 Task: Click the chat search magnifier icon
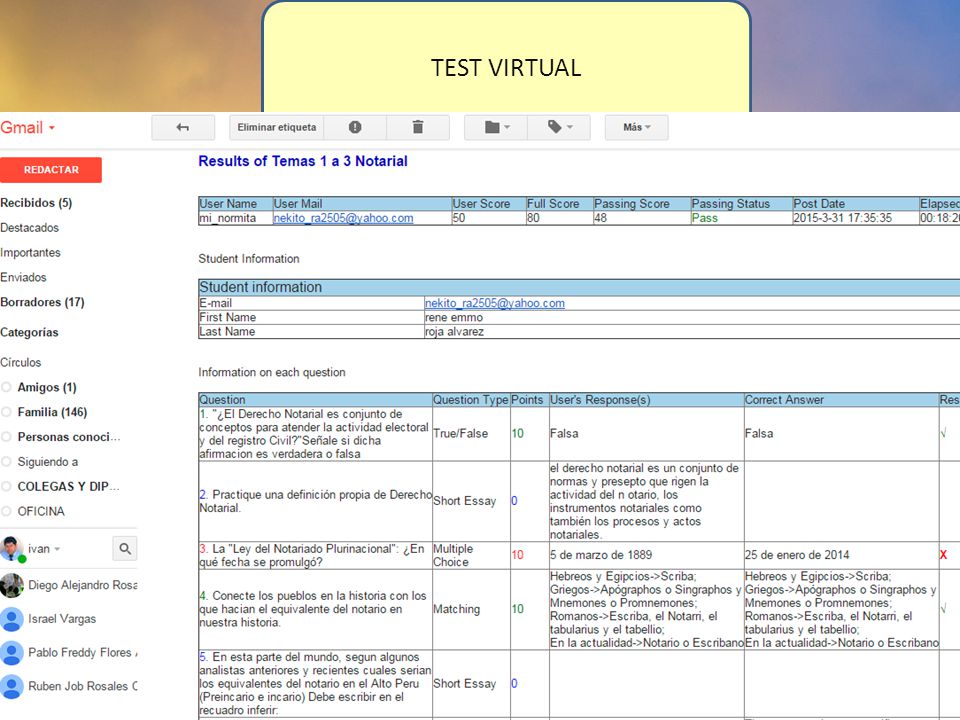tap(125, 549)
